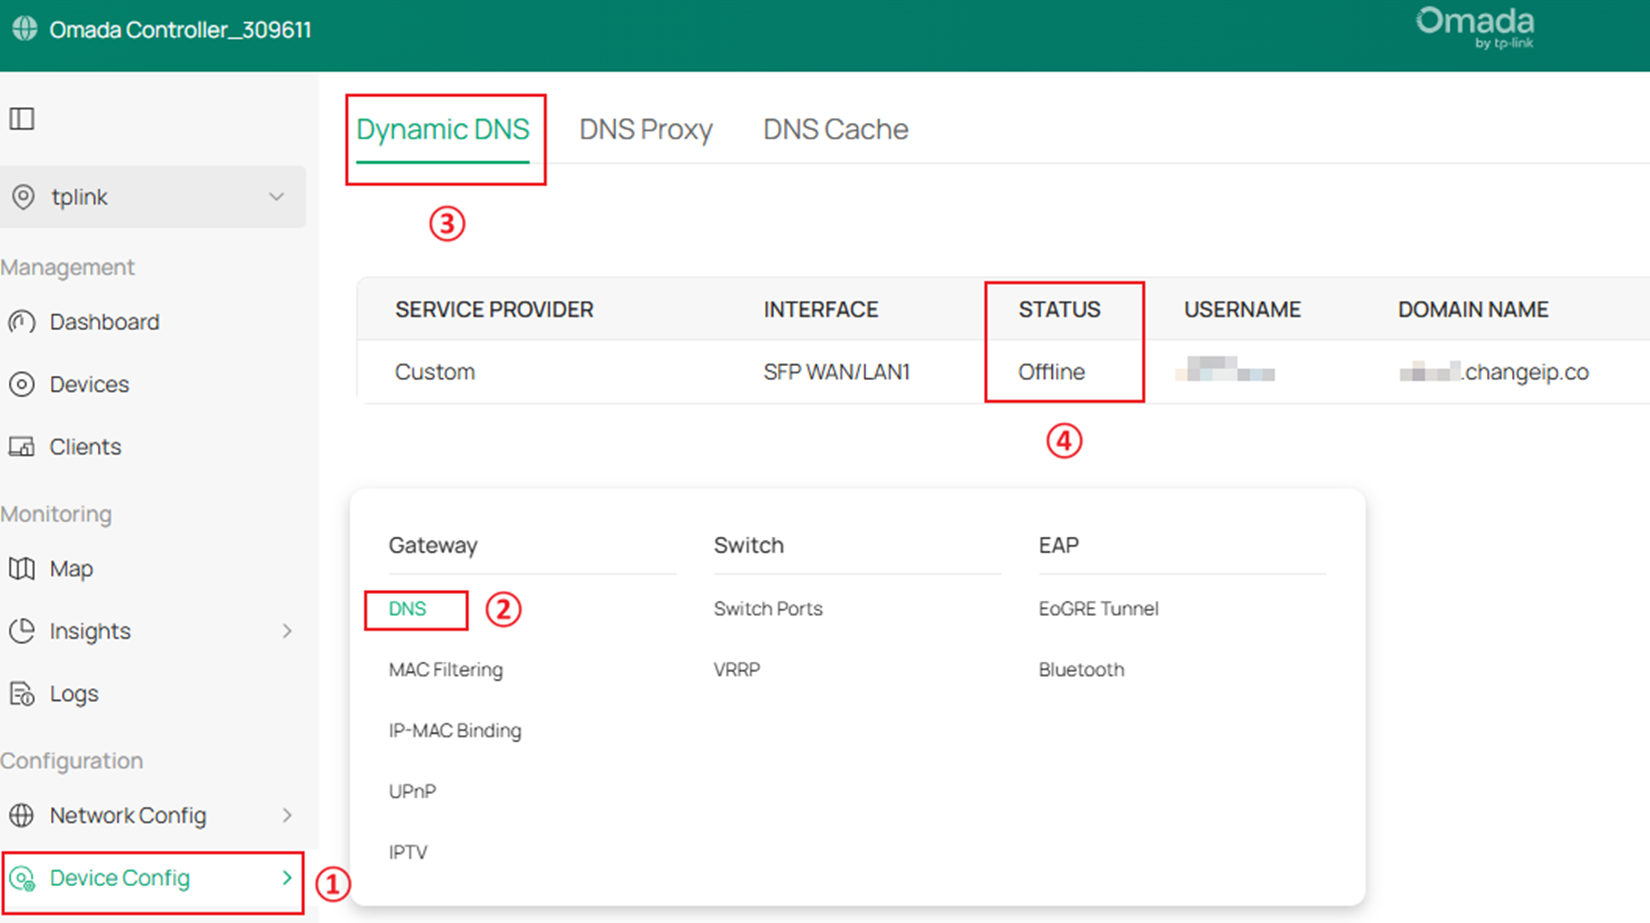Switch to the DNS Cache tab
1650x923 pixels.
tap(835, 129)
